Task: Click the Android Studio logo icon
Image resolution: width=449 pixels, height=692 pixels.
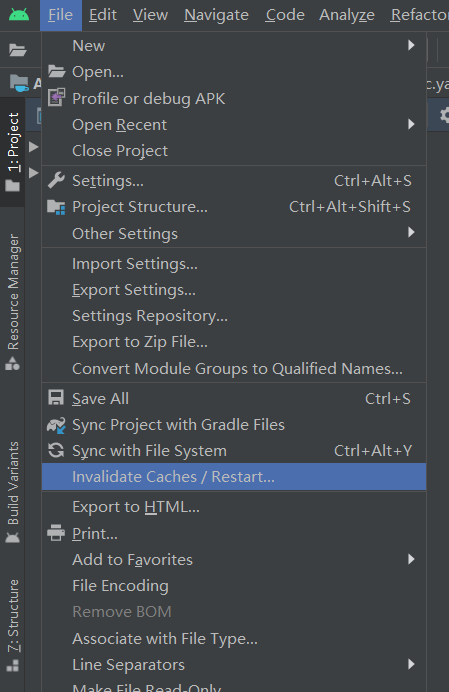Action: coord(19,15)
